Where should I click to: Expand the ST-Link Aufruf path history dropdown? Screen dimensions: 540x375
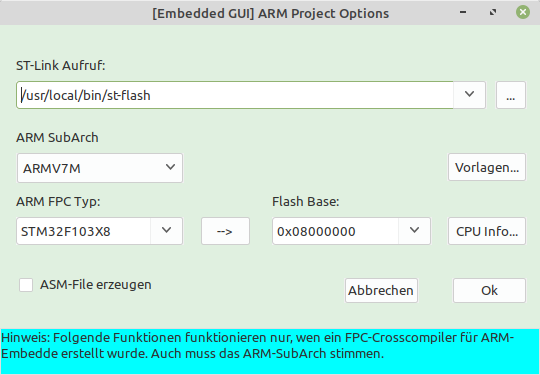pos(469,95)
